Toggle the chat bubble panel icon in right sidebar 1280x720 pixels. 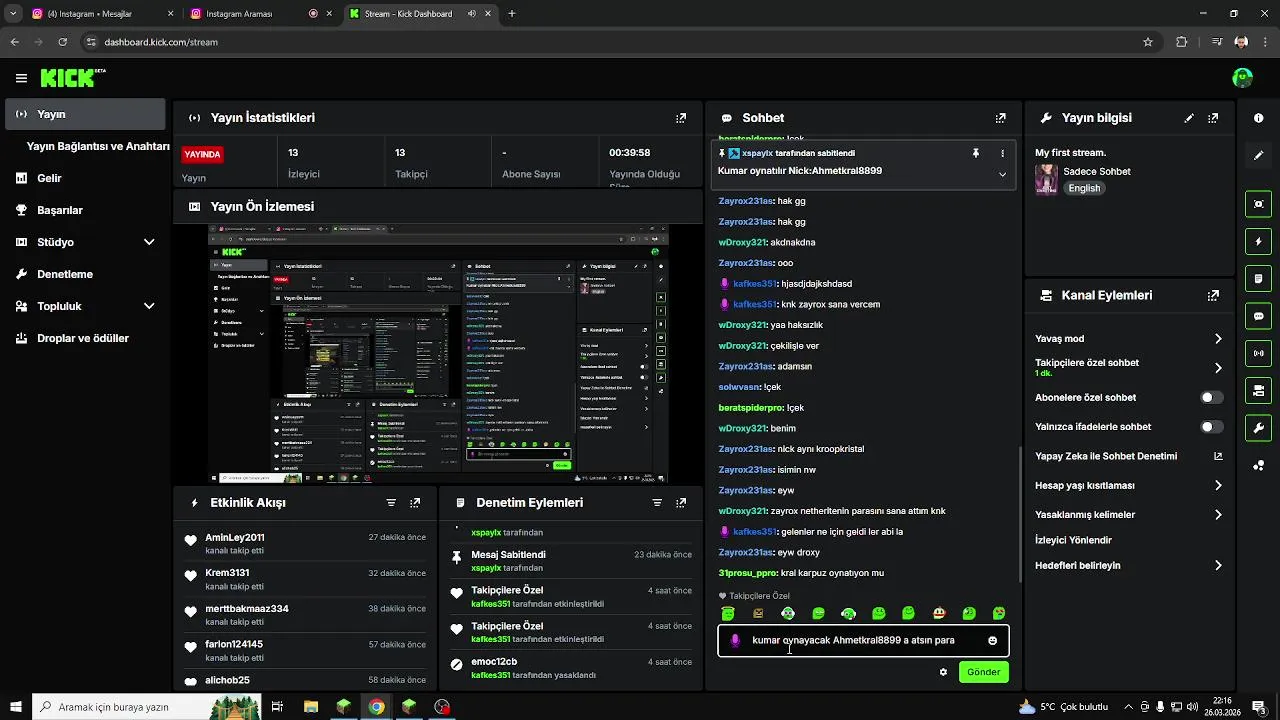(x=1258, y=316)
